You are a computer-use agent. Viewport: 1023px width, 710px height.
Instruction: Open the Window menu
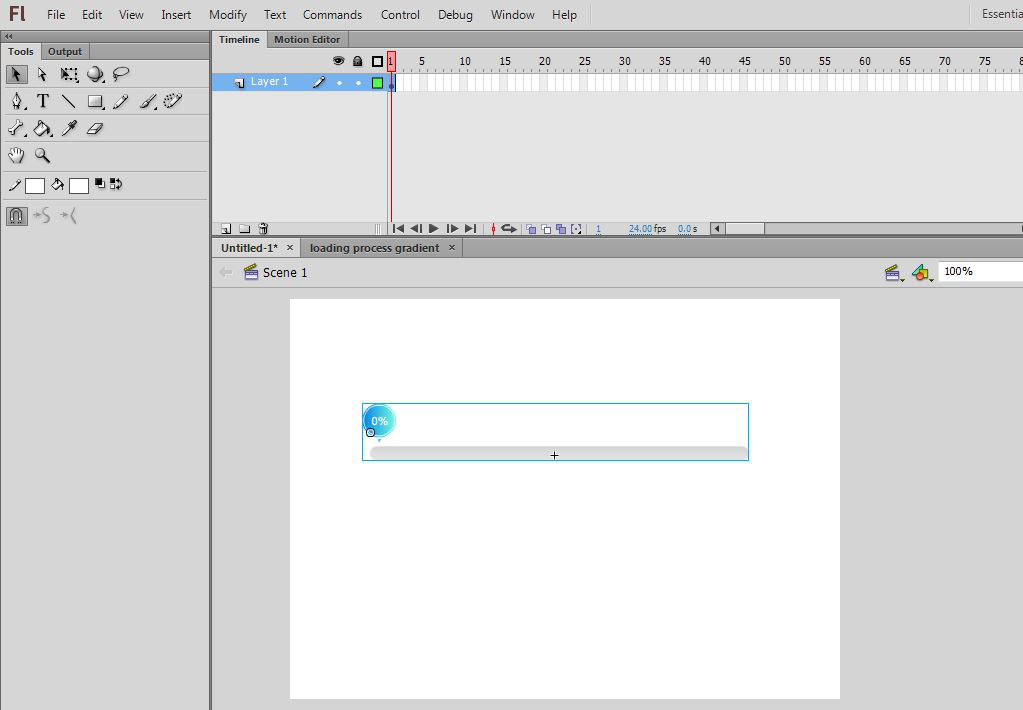tap(512, 14)
